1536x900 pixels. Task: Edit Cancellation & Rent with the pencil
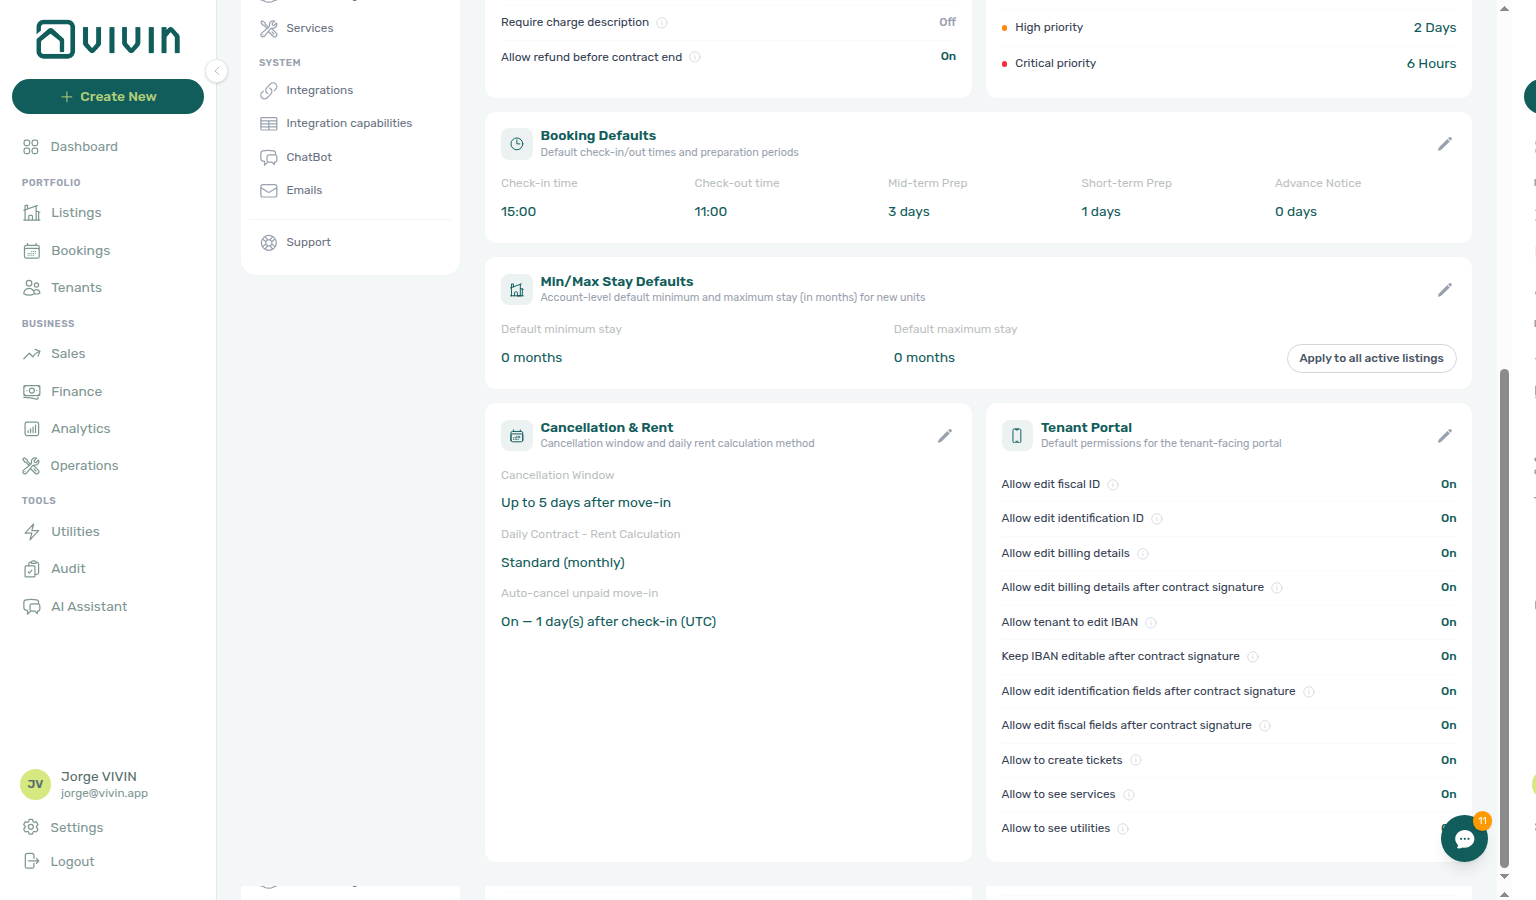[945, 436]
